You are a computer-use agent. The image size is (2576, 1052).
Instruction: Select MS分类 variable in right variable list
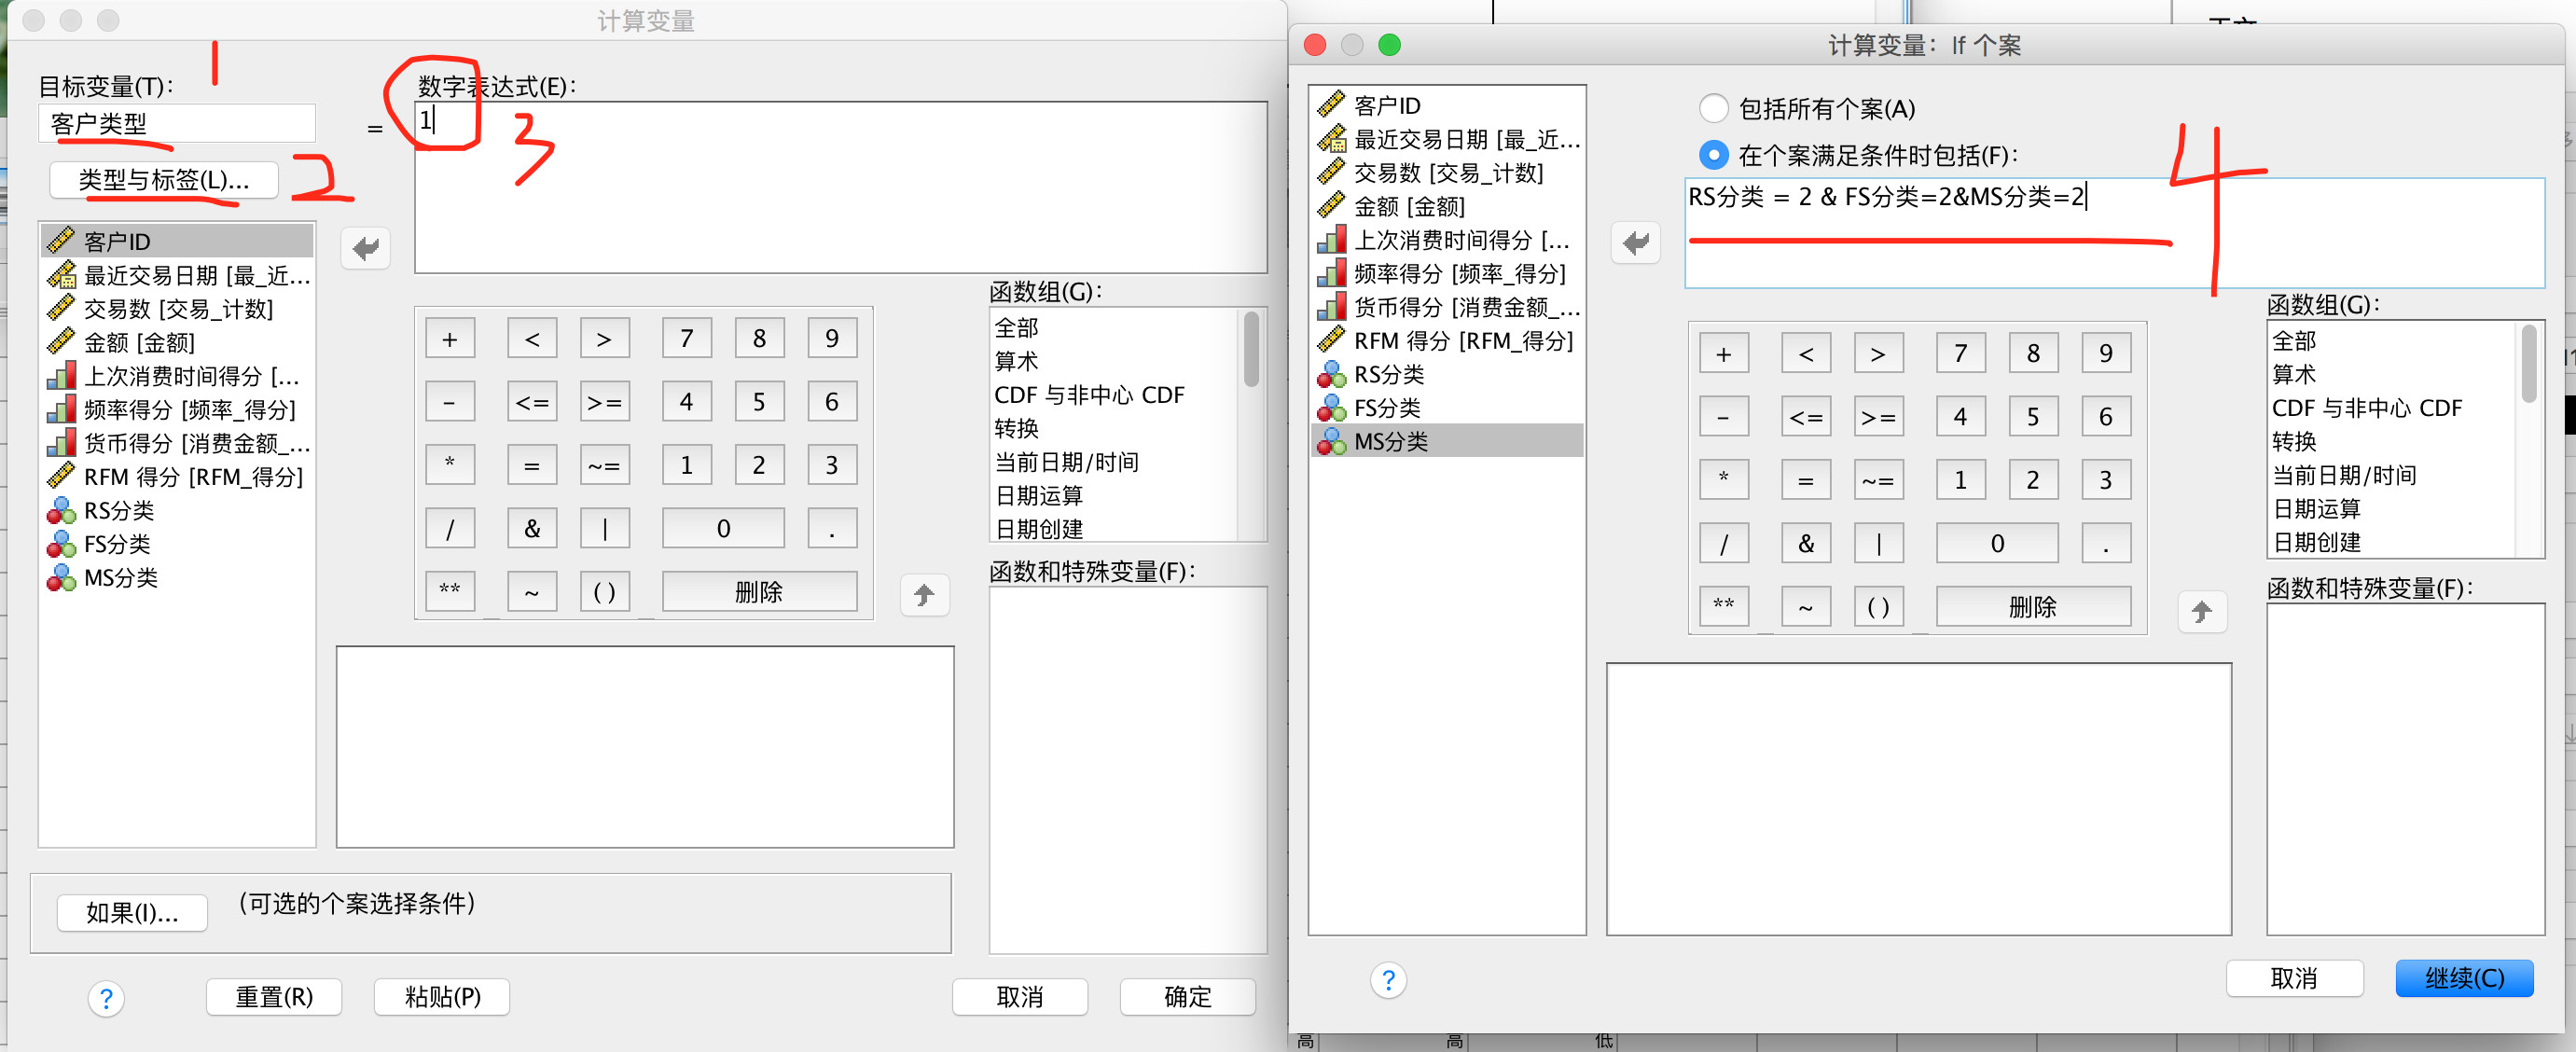(x=1390, y=441)
